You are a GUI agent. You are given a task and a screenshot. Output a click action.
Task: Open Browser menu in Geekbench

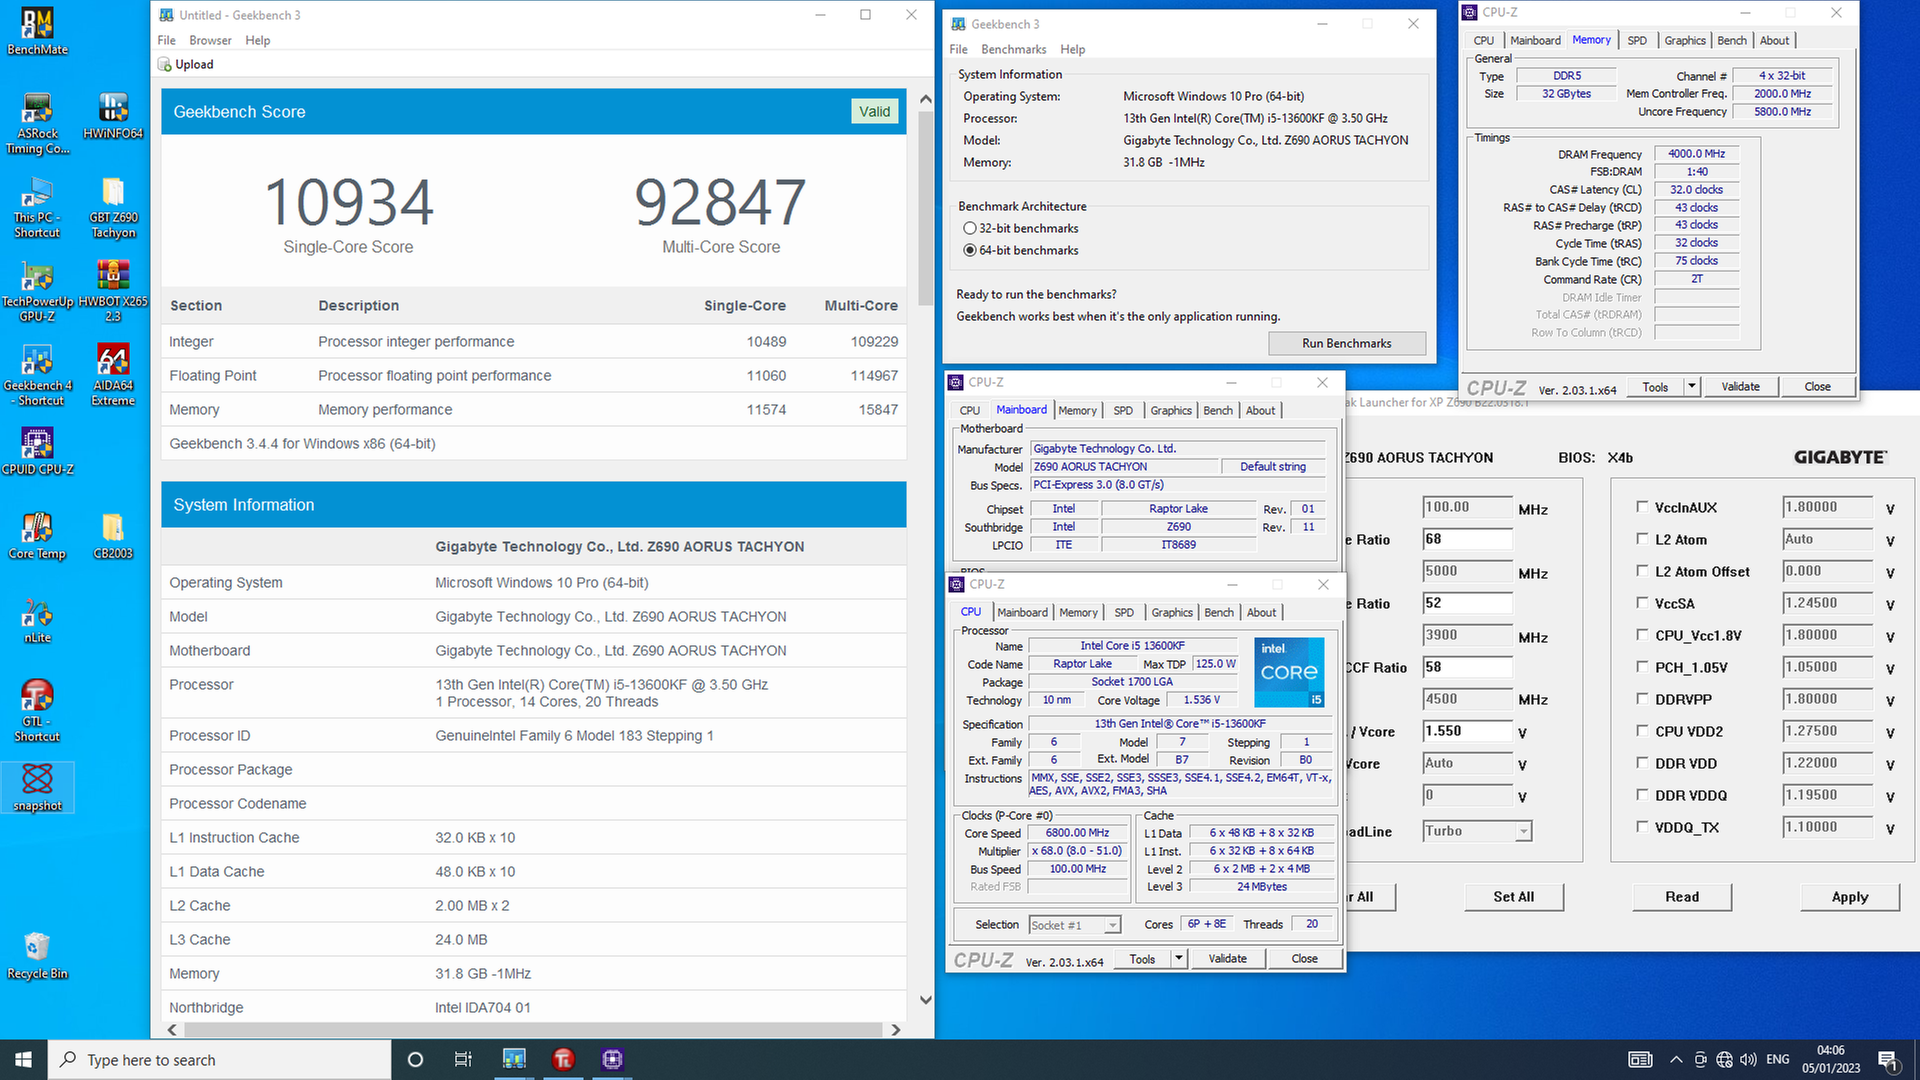click(x=210, y=40)
